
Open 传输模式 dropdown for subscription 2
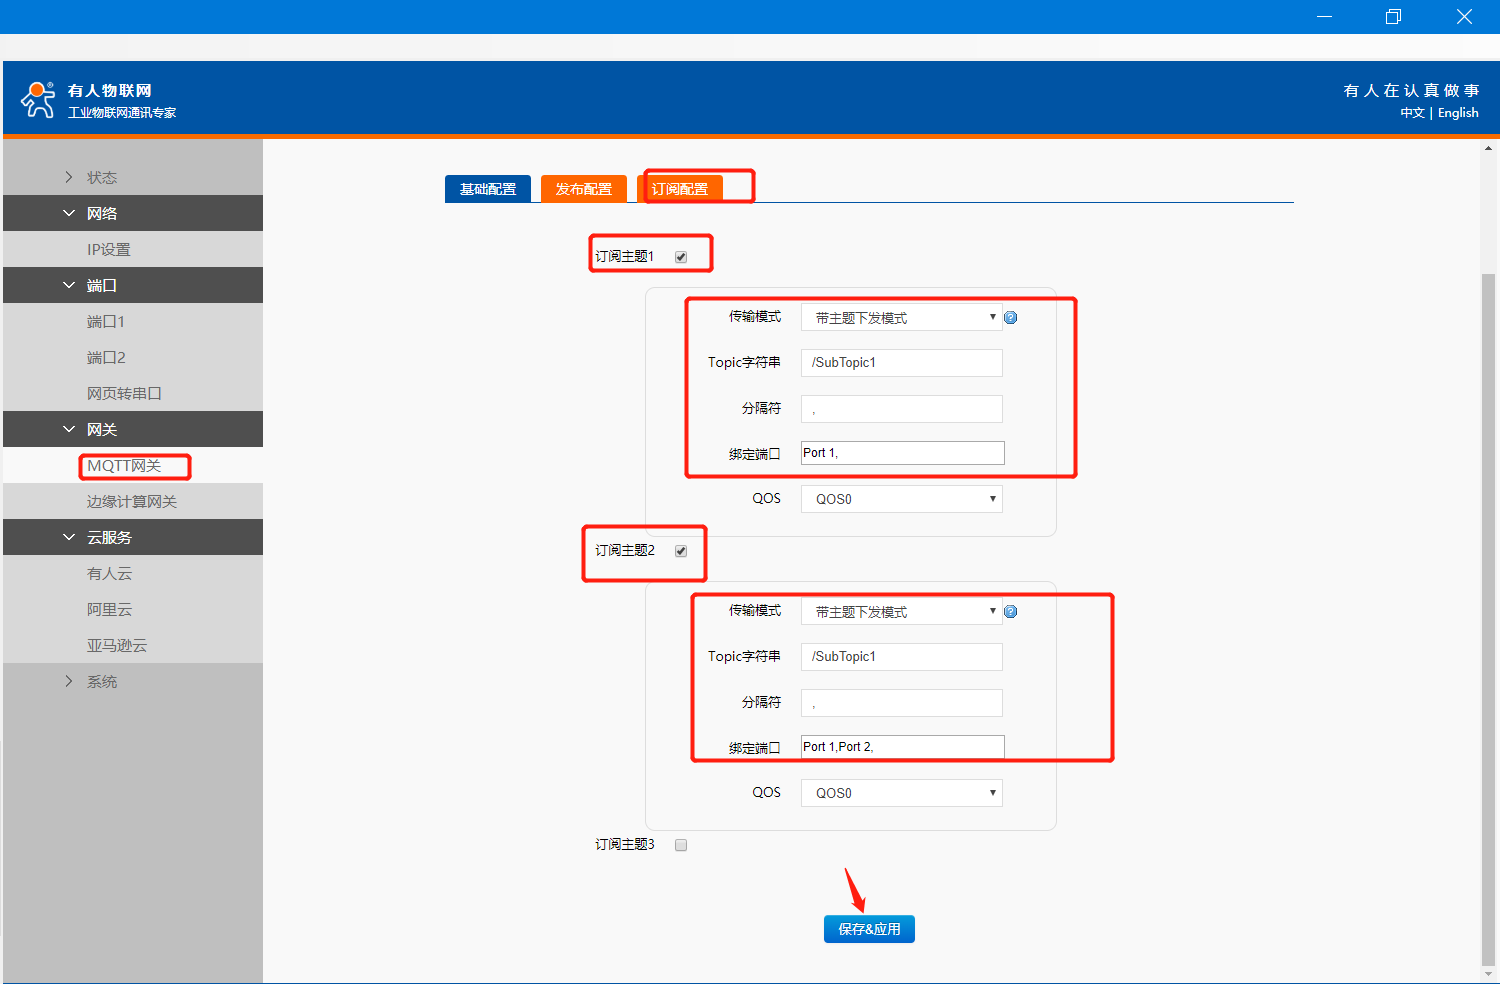(x=901, y=612)
